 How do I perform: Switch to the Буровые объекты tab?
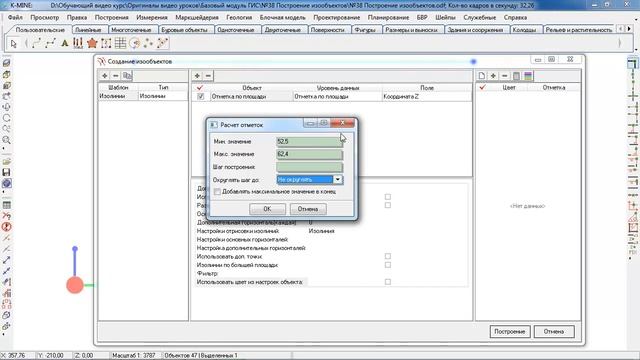pyautogui.click(x=184, y=30)
